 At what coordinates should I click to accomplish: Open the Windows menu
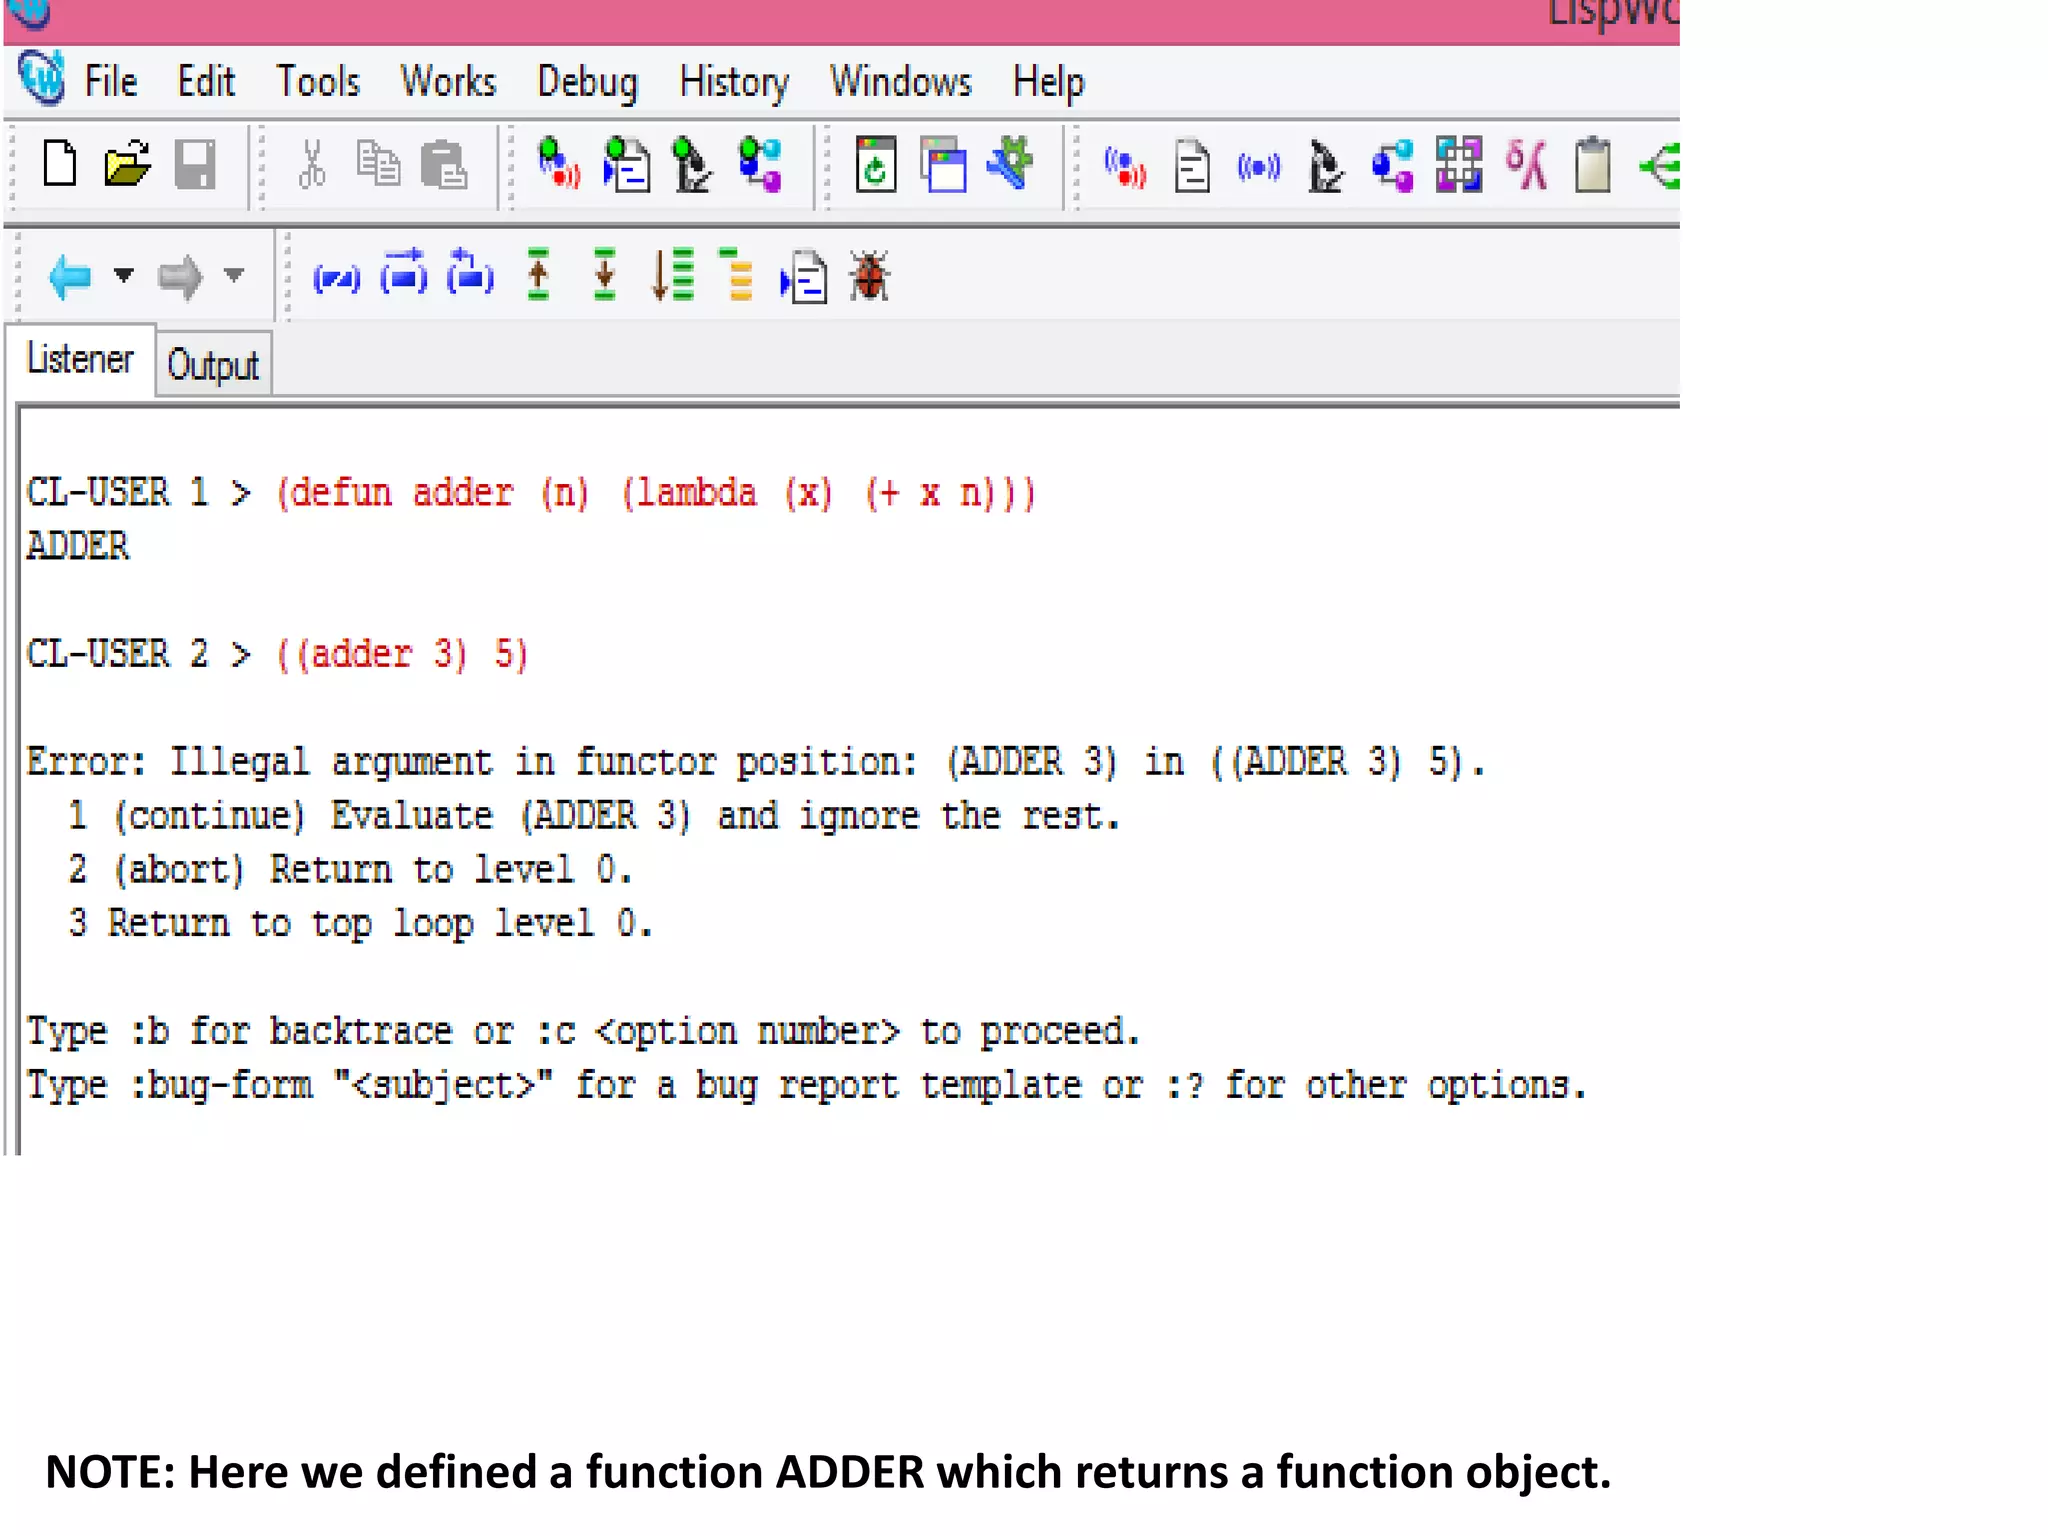tap(900, 81)
